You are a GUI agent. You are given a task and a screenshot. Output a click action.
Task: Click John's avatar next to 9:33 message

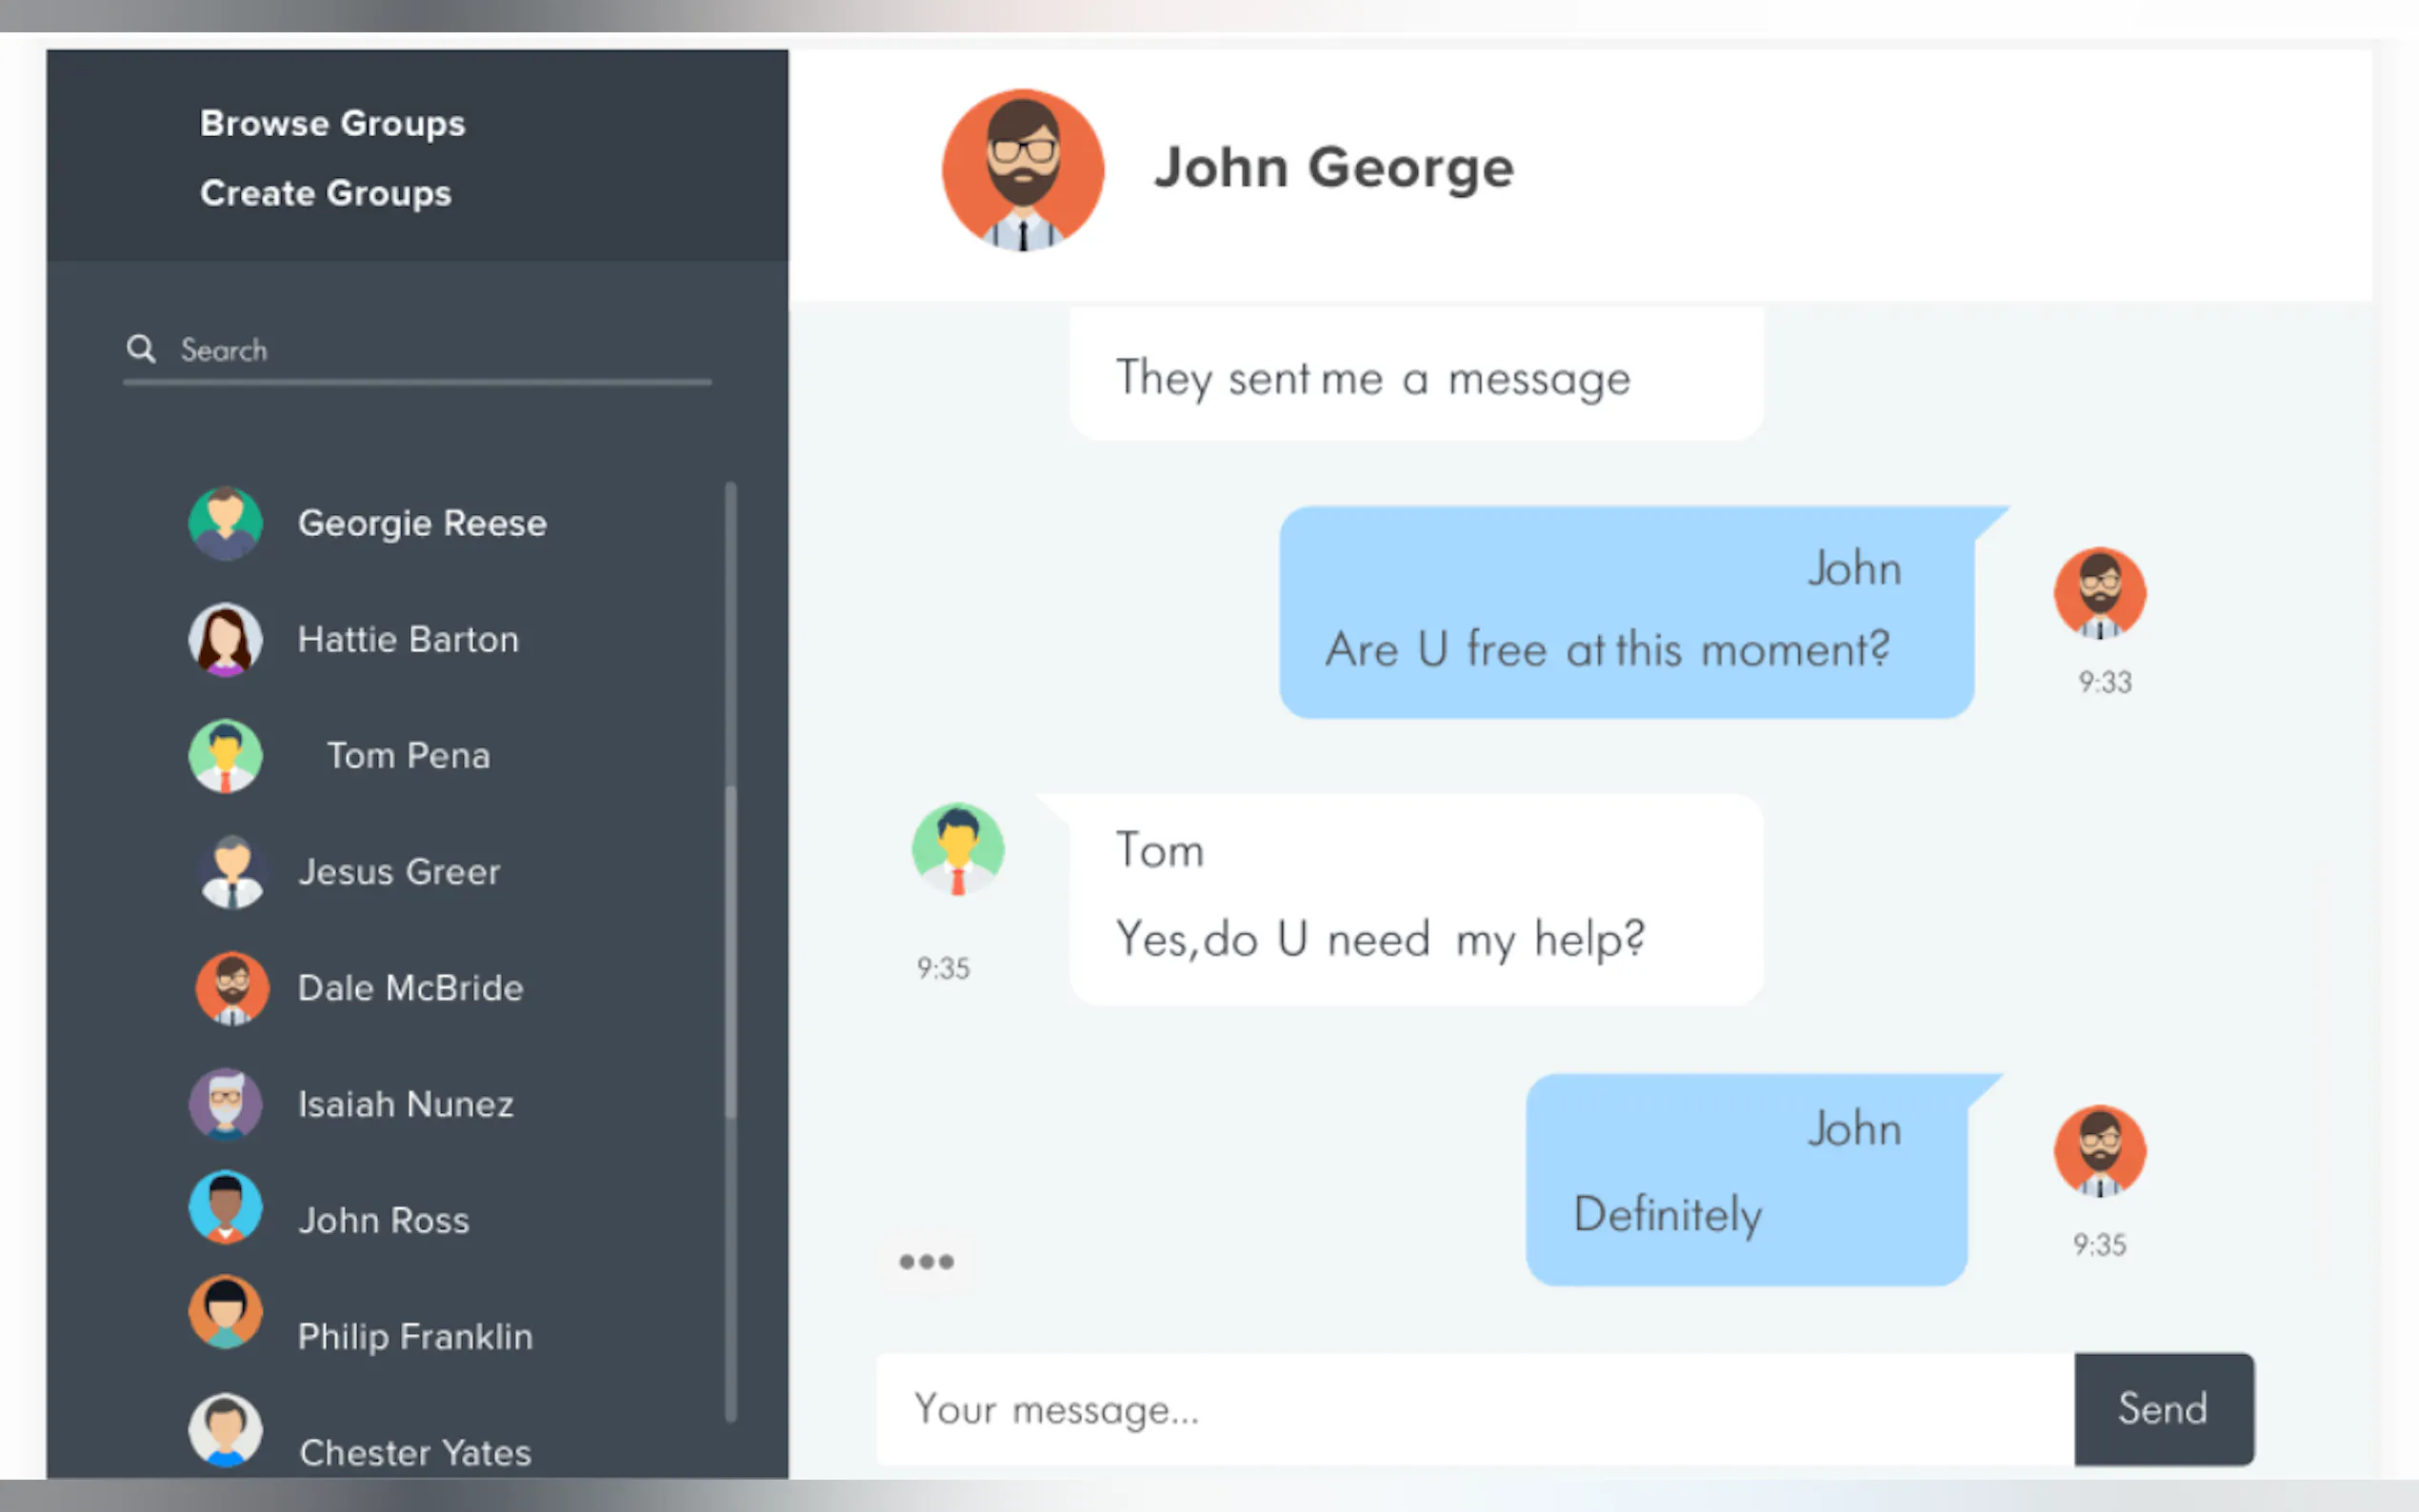2099,593
